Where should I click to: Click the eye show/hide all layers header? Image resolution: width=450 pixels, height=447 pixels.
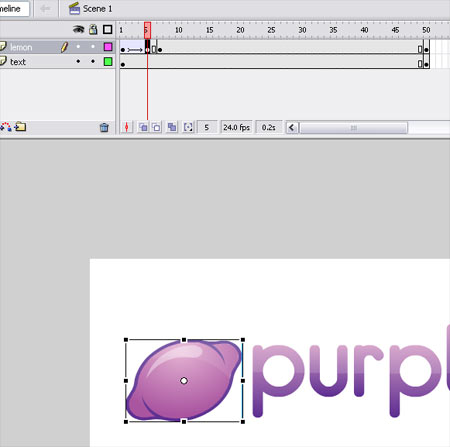click(x=79, y=29)
